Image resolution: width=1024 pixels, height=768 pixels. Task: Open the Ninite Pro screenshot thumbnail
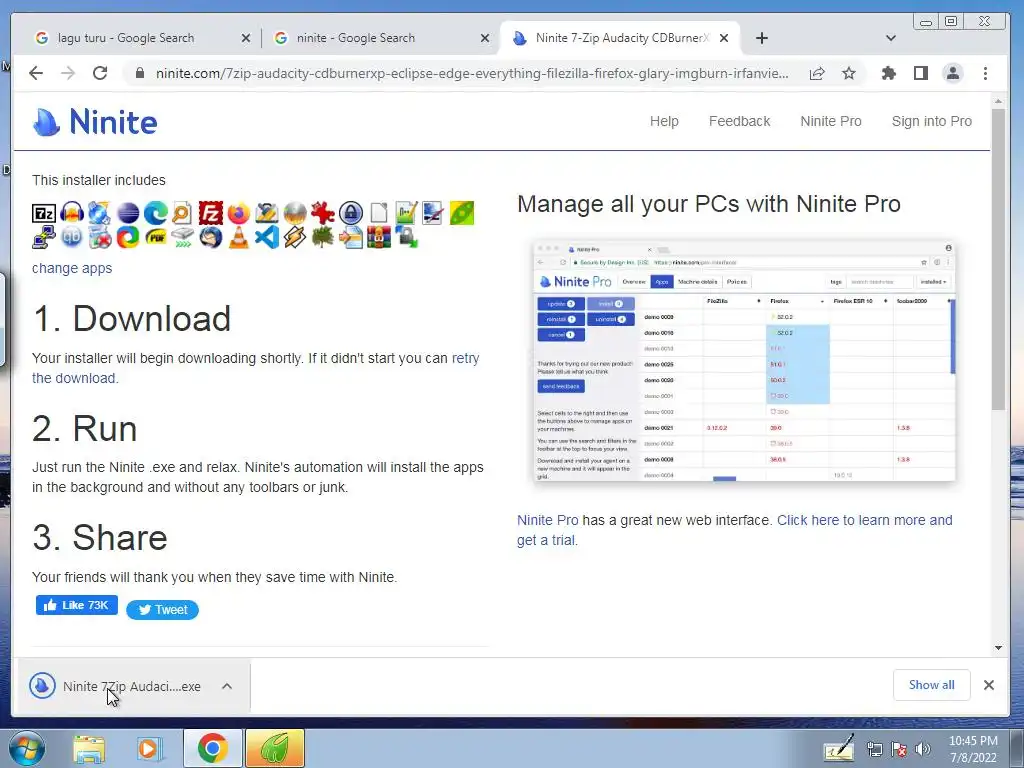[x=744, y=361]
